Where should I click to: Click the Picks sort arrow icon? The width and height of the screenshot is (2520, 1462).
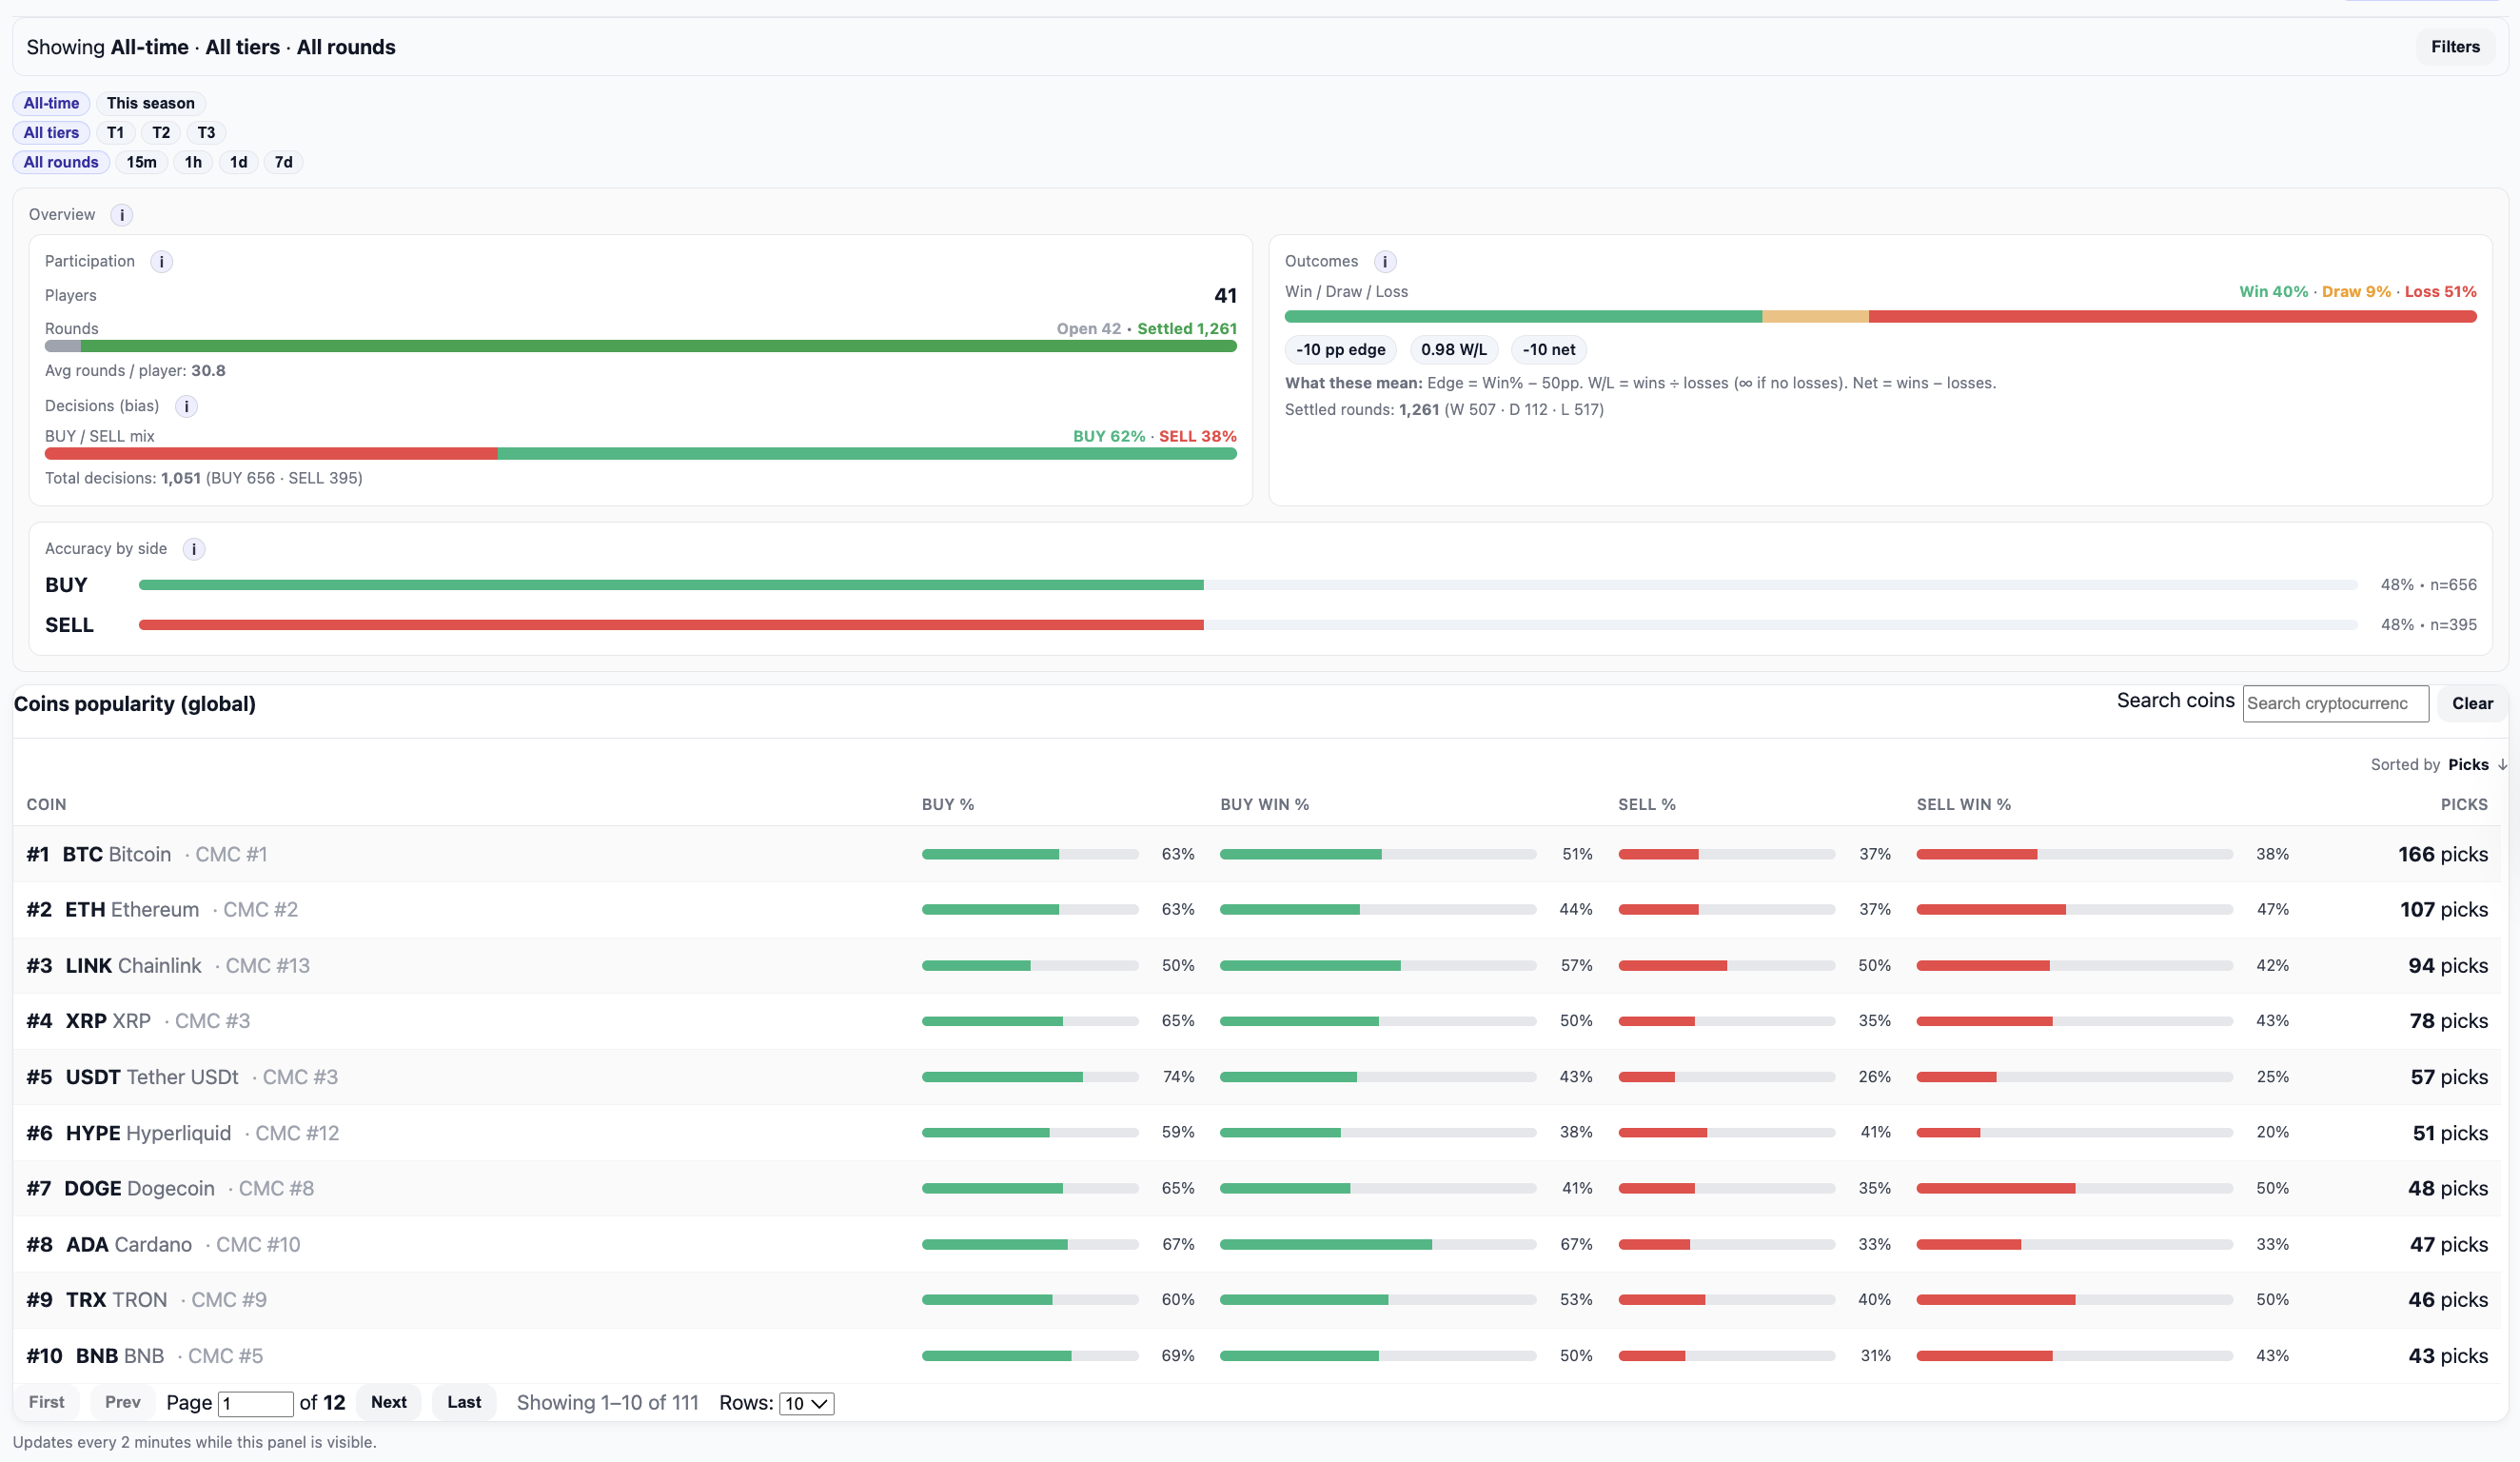click(x=2502, y=764)
